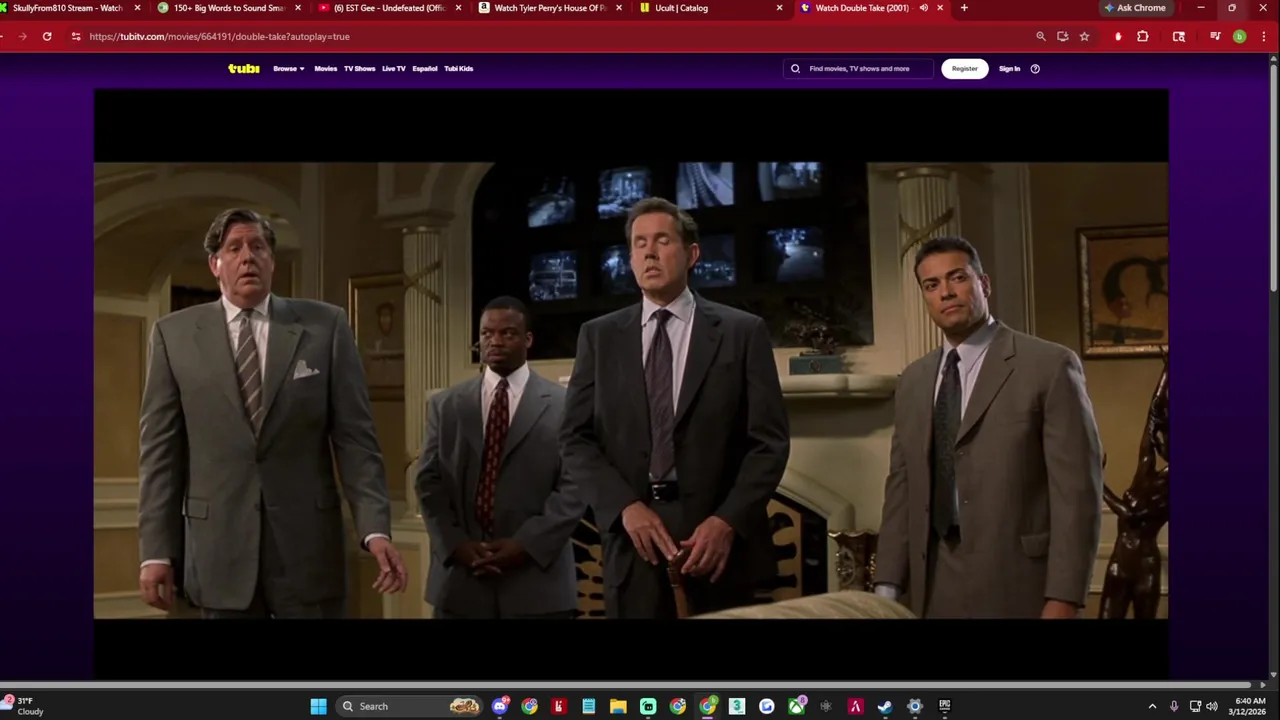Image resolution: width=1280 pixels, height=720 pixels.
Task: Mute the Double Take tab speaker icon
Action: [x=923, y=8]
